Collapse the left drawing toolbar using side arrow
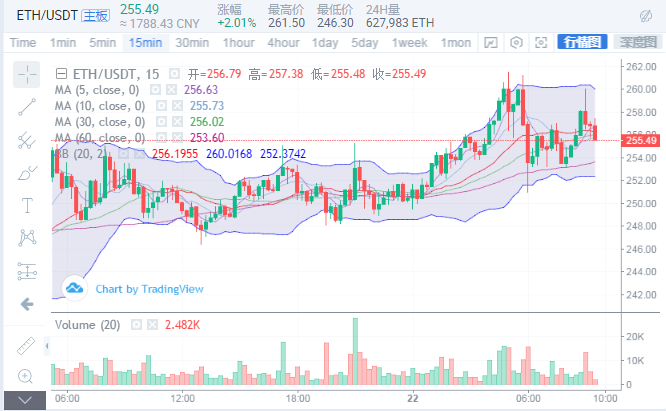The height and width of the screenshot is (411, 666). [47, 346]
